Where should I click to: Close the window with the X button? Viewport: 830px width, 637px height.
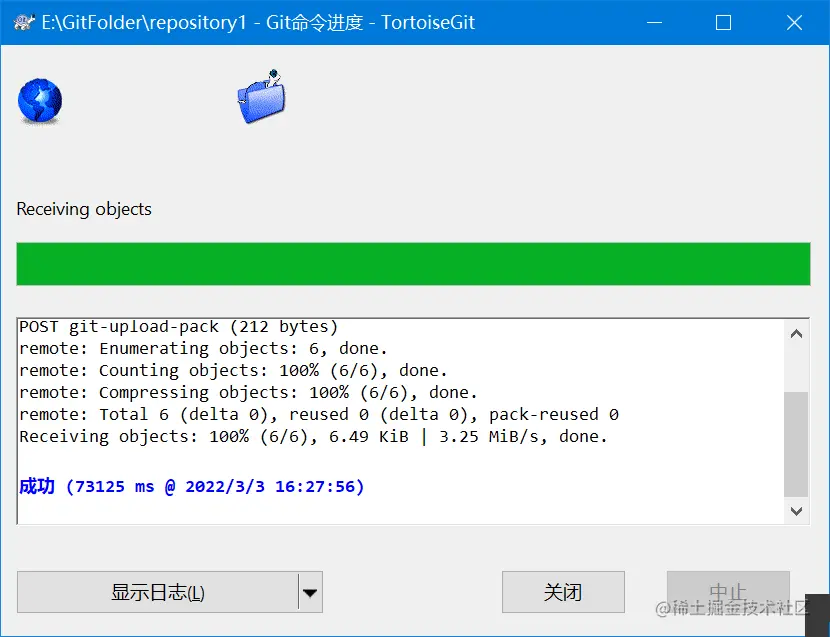point(794,22)
